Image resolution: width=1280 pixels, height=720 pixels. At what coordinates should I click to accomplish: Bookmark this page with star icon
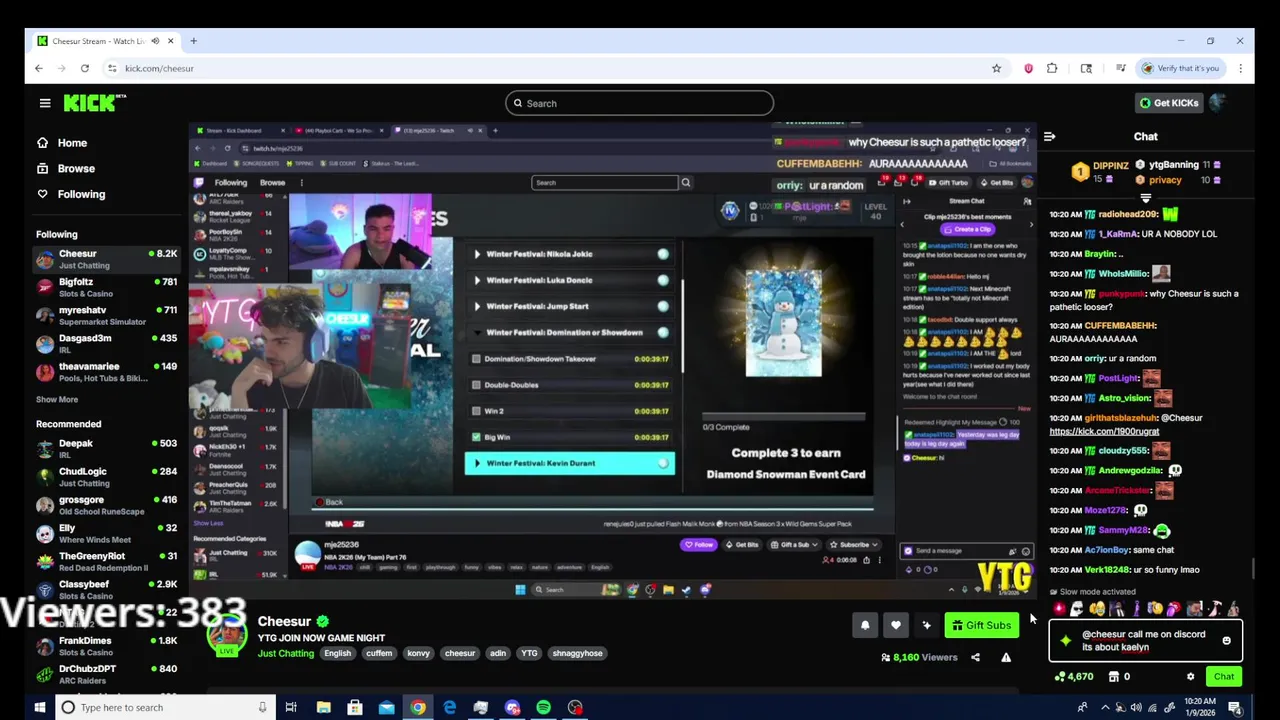pyautogui.click(x=996, y=68)
